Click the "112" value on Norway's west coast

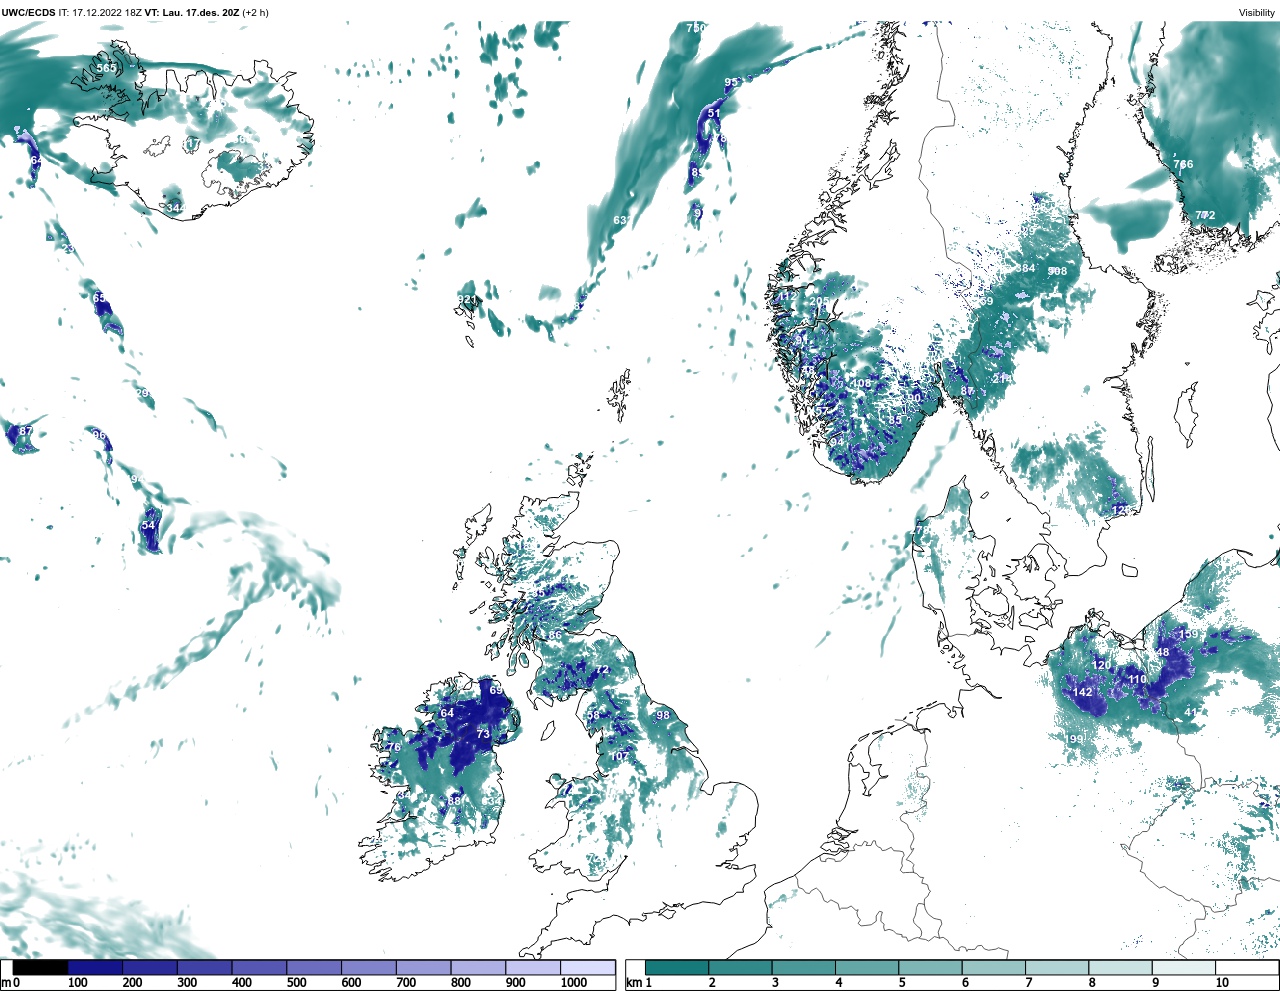(x=788, y=296)
